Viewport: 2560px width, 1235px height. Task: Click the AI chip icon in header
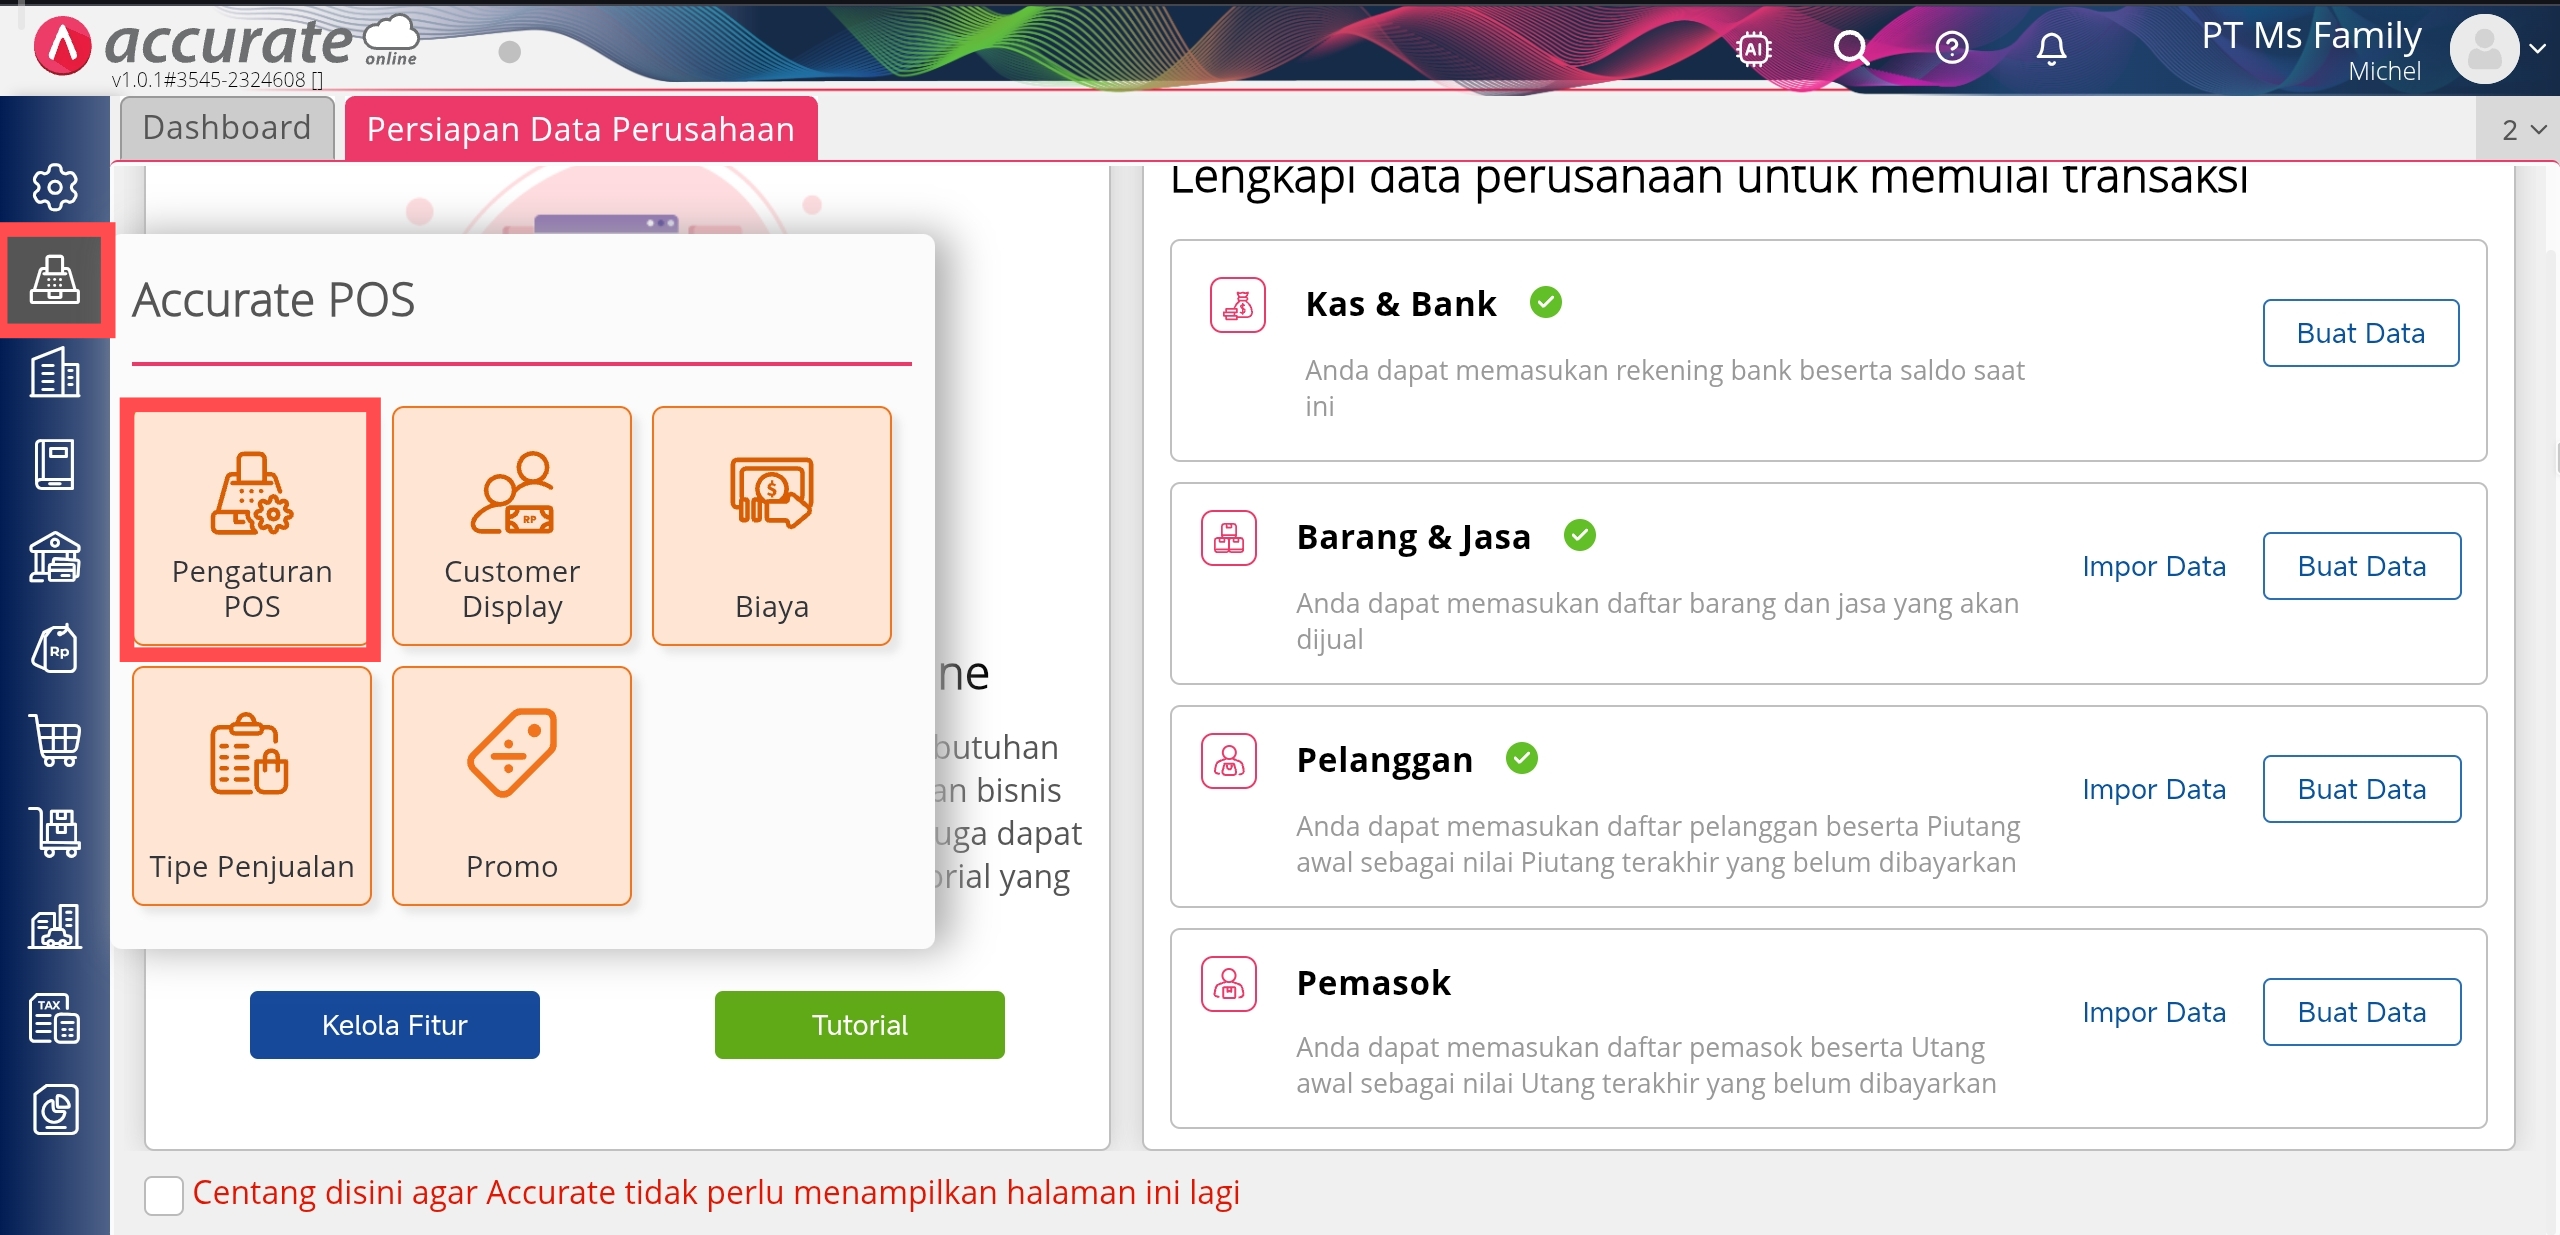1754,48
